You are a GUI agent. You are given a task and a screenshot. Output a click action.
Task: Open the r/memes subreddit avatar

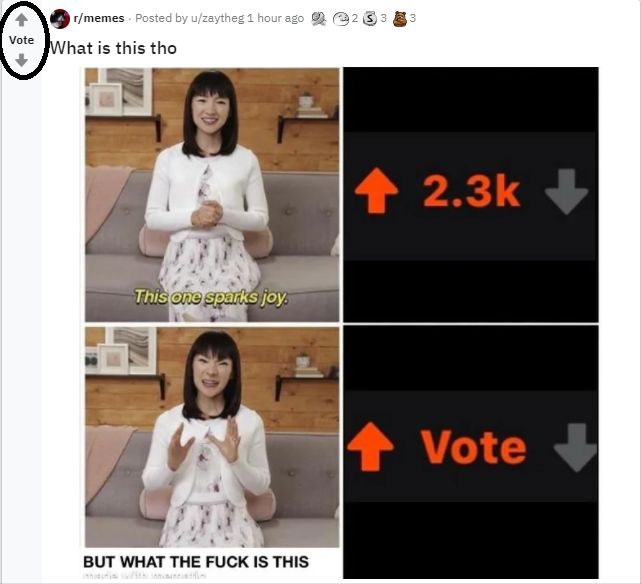click(60, 18)
